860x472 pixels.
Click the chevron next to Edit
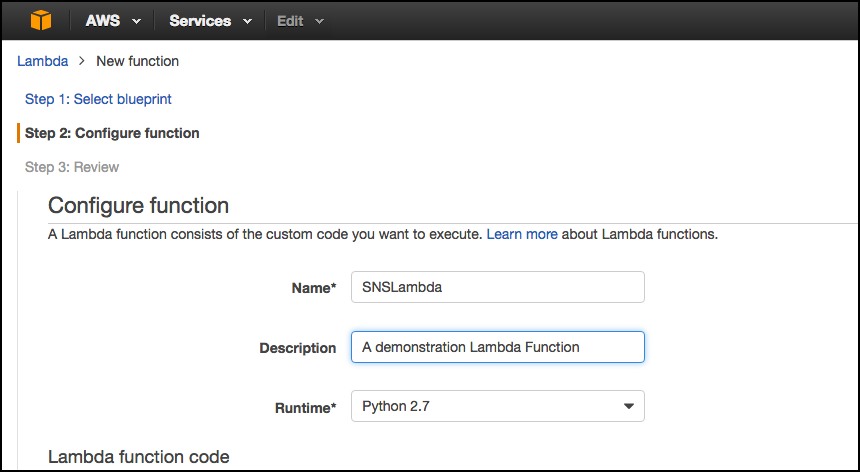tap(319, 21)
